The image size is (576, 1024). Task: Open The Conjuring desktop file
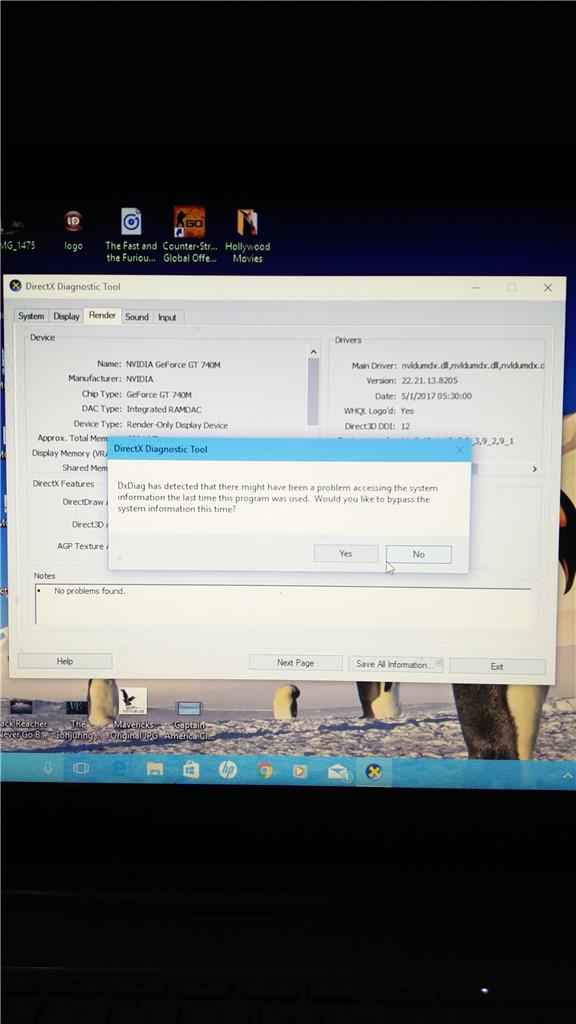77,718
